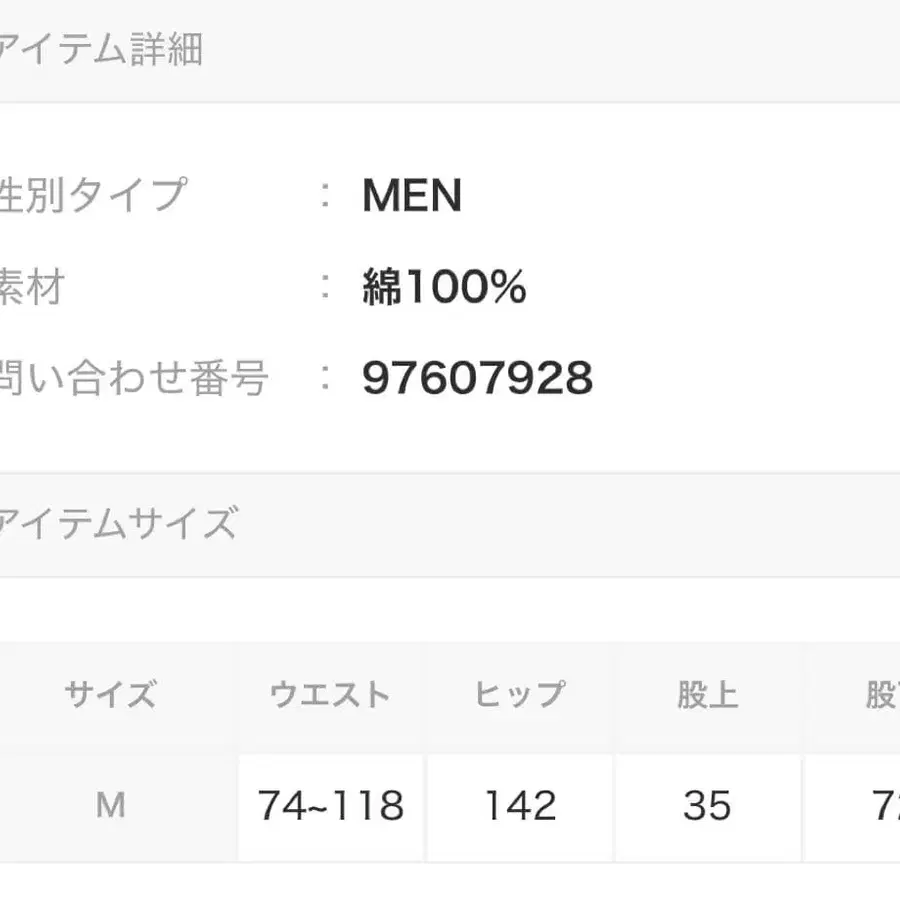
Task: Click the partially visible 股下 column header
Action: (881, 695)
